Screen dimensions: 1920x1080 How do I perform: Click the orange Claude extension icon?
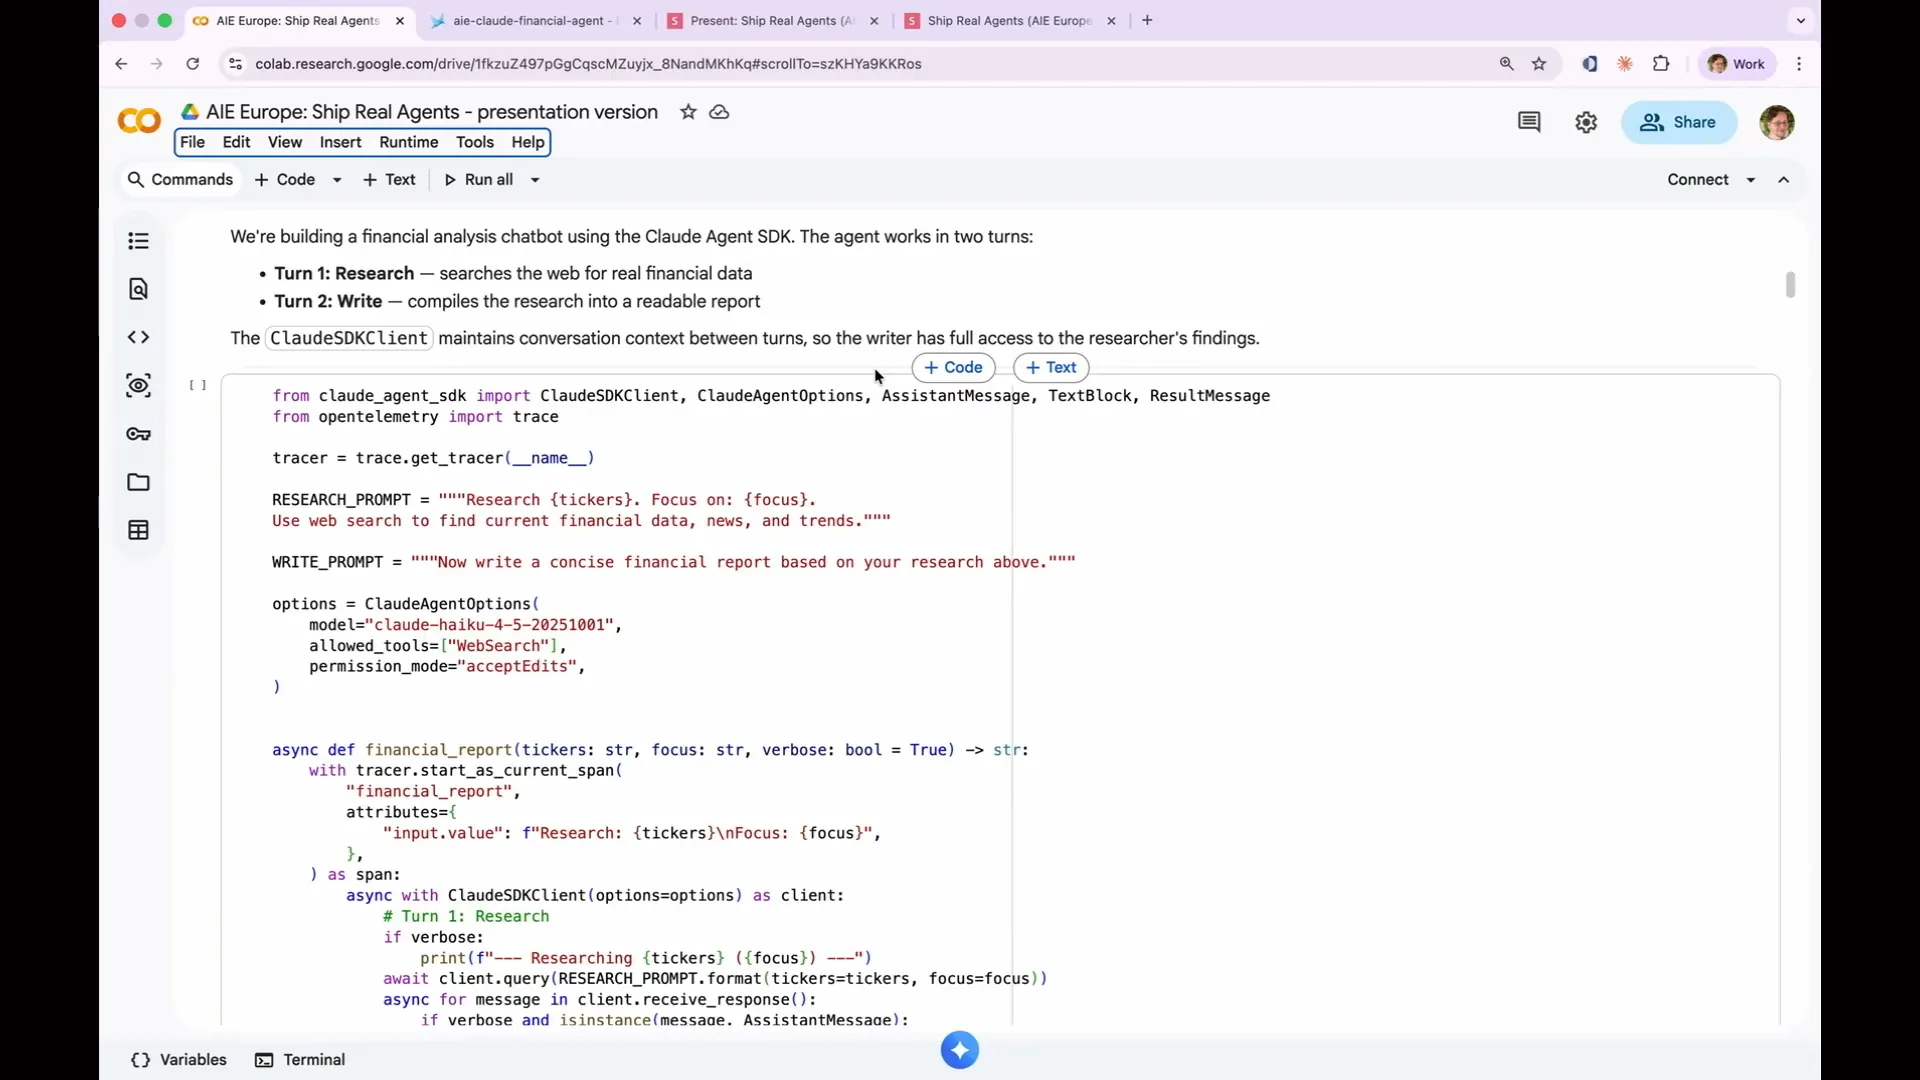pyautogui.click(x=1625, y=64)
